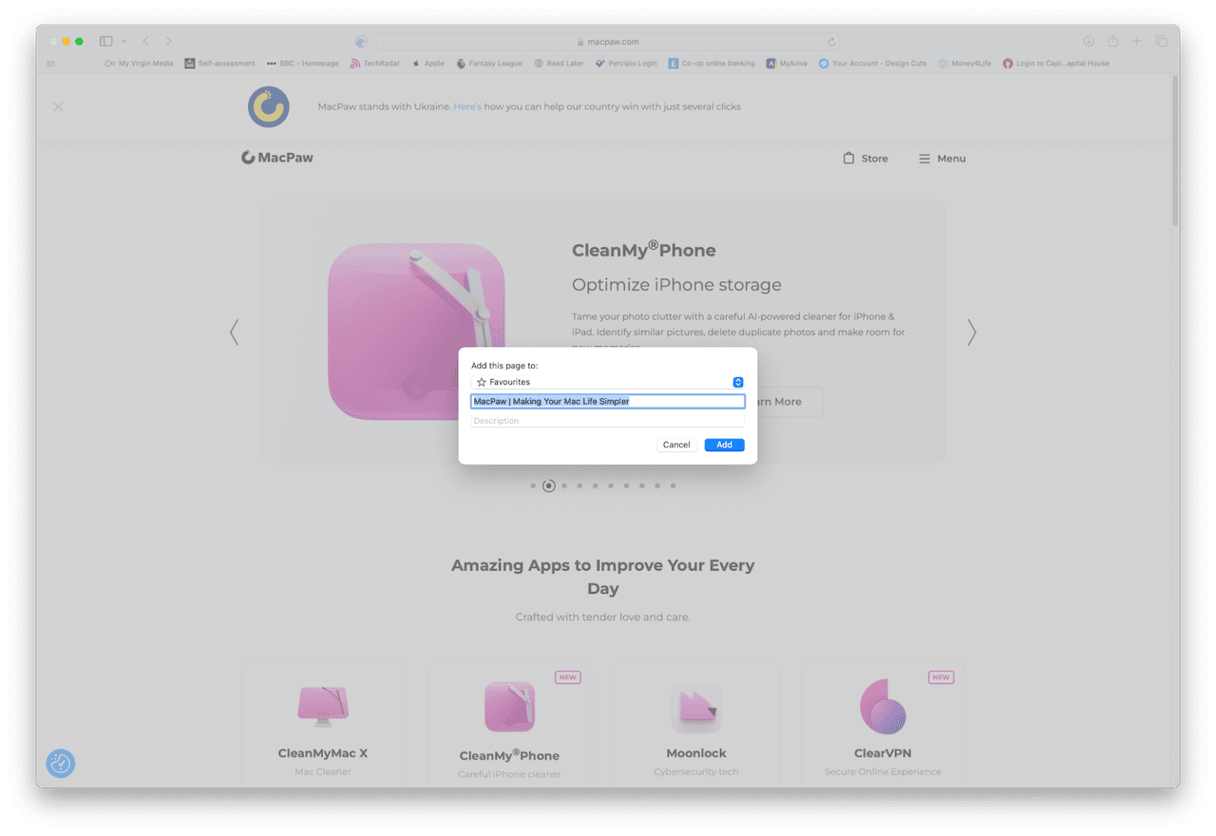Cancel the add bookmark dialog

[677, 445]
